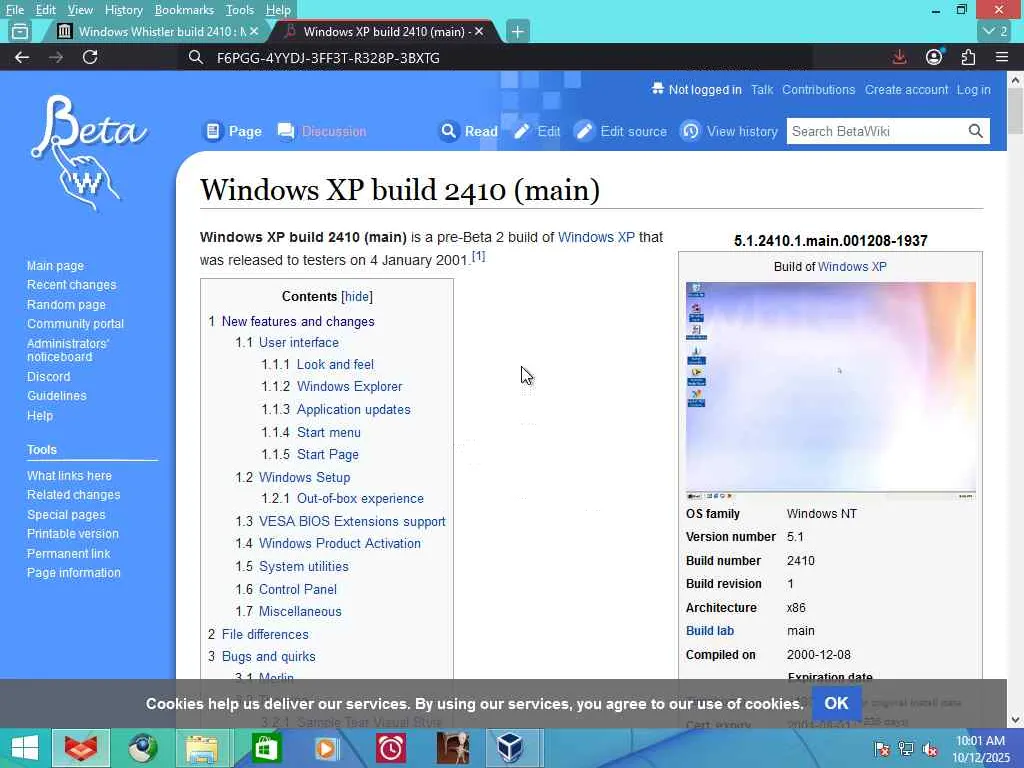Click the network tray icon
This screenshot has width=1024, height=768.
[906, 749]
